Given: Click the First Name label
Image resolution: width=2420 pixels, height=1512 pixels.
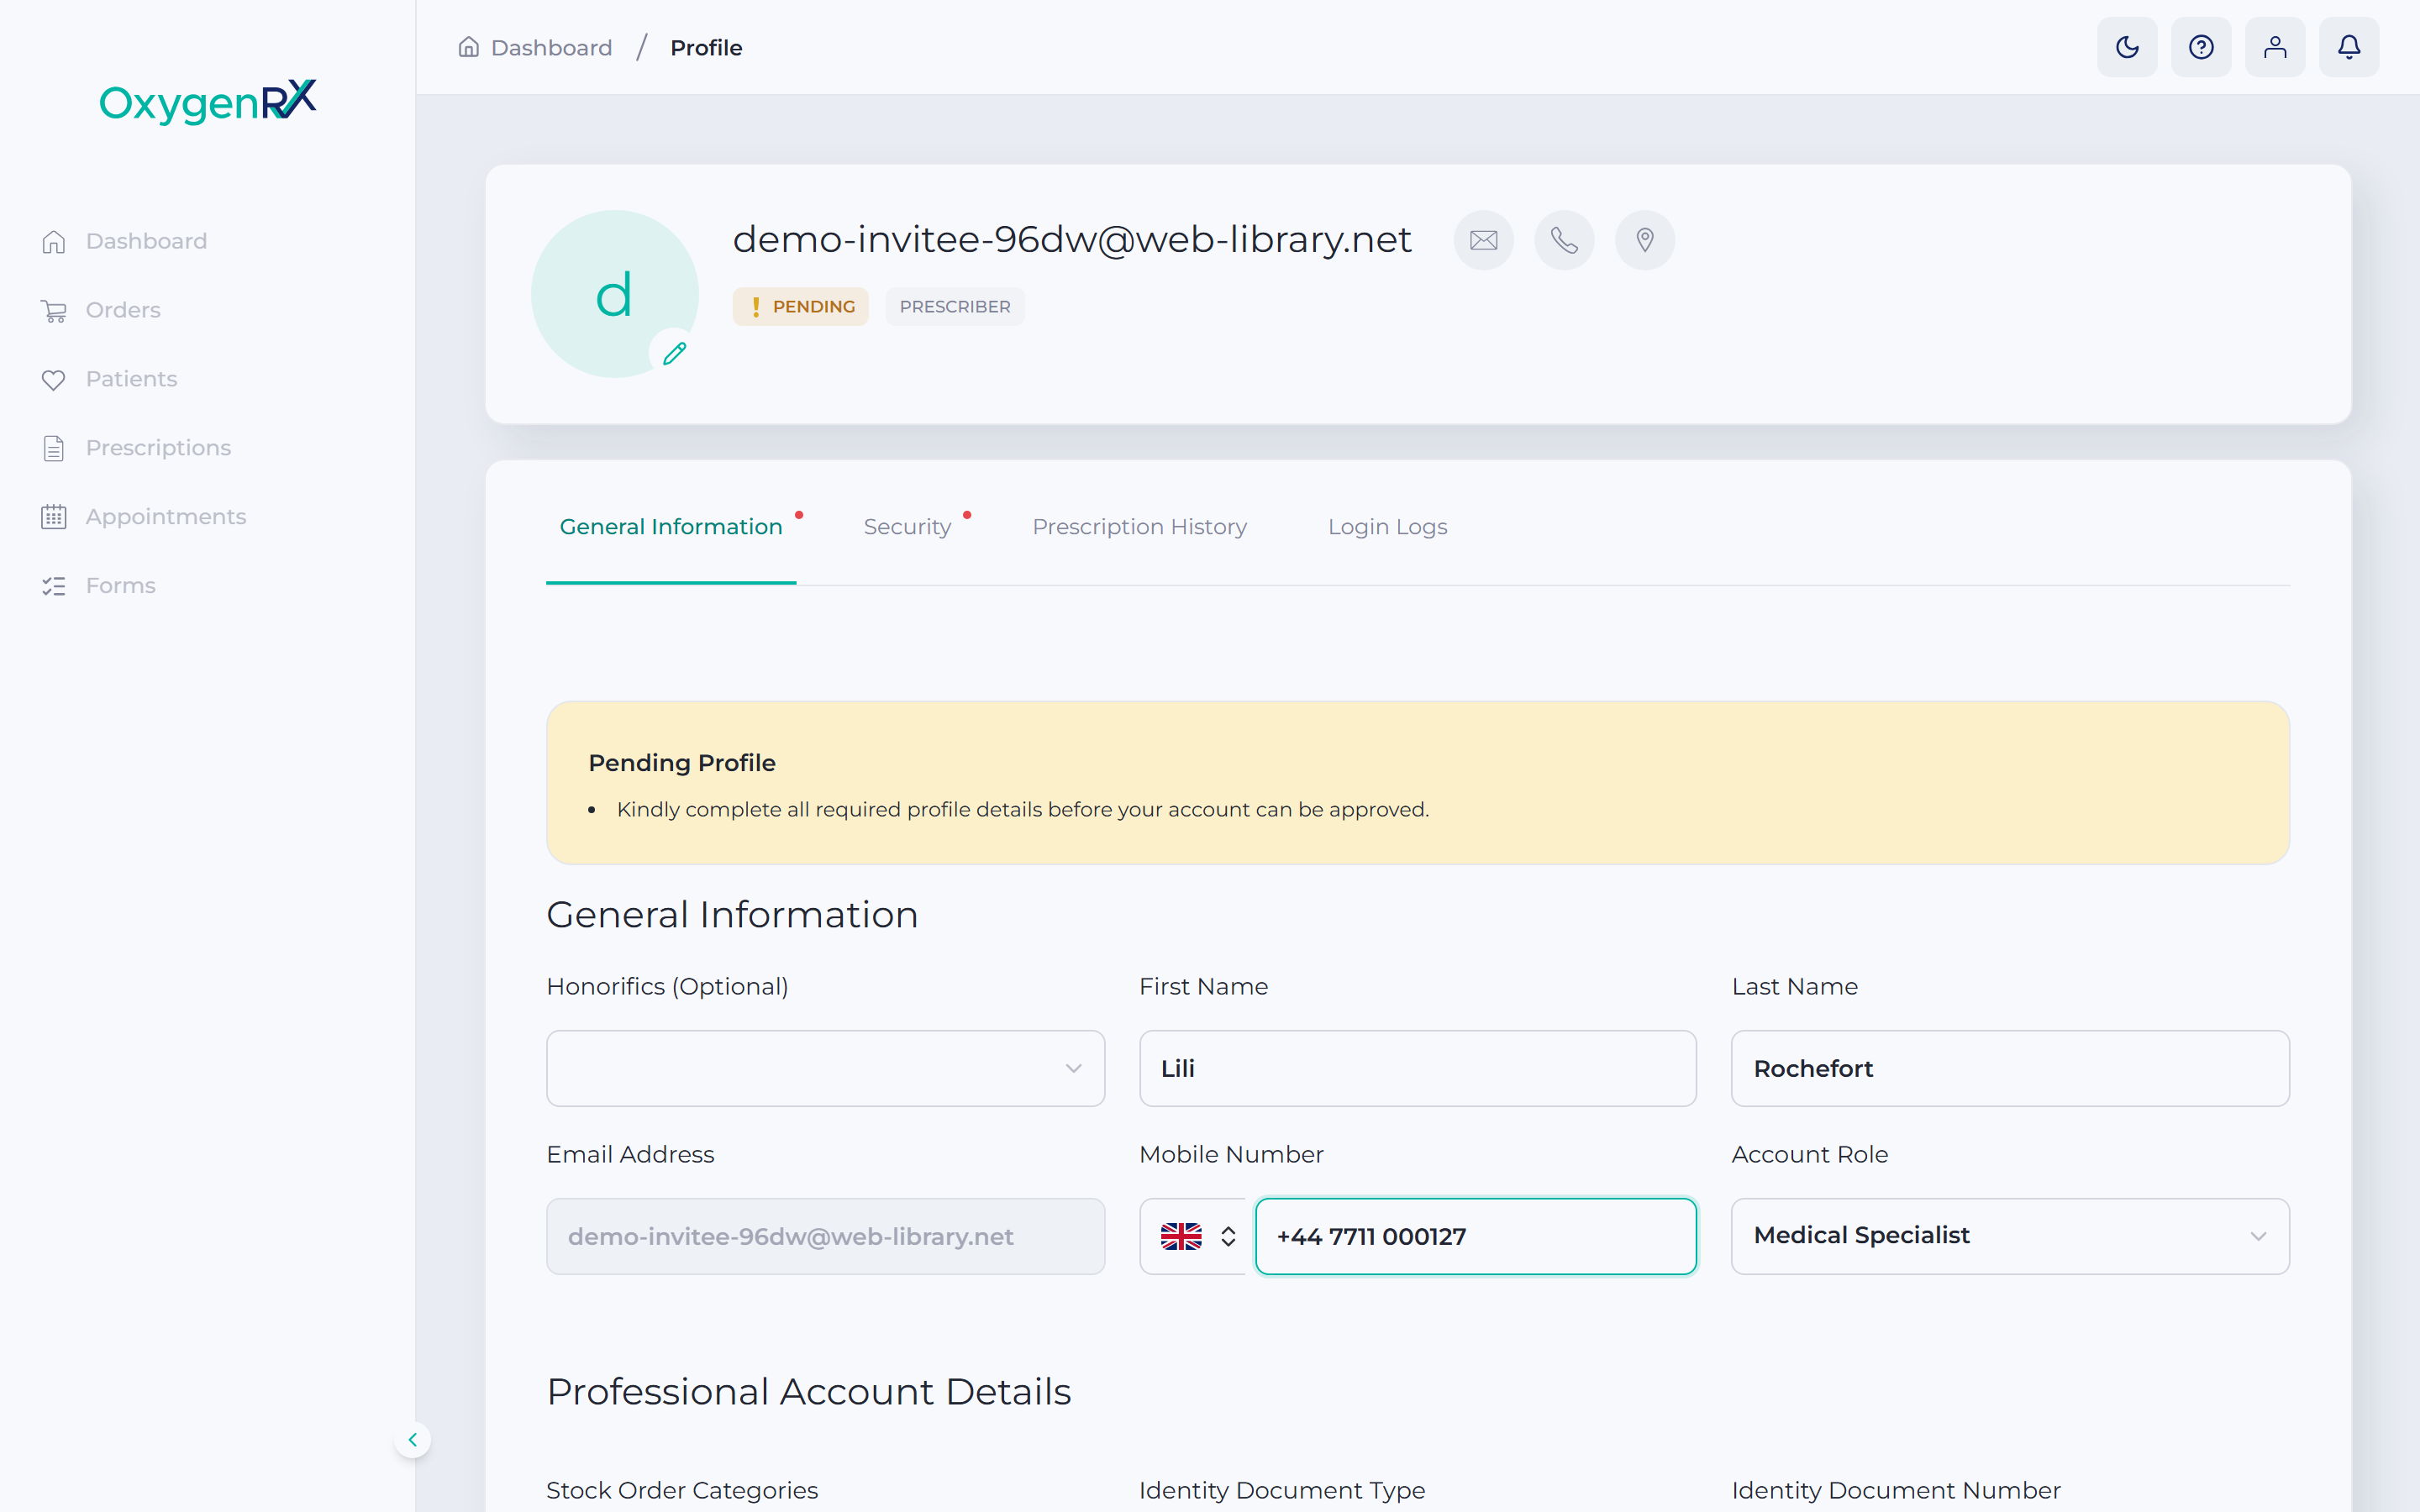Looking at the screenshot, I should (1204, 987).
